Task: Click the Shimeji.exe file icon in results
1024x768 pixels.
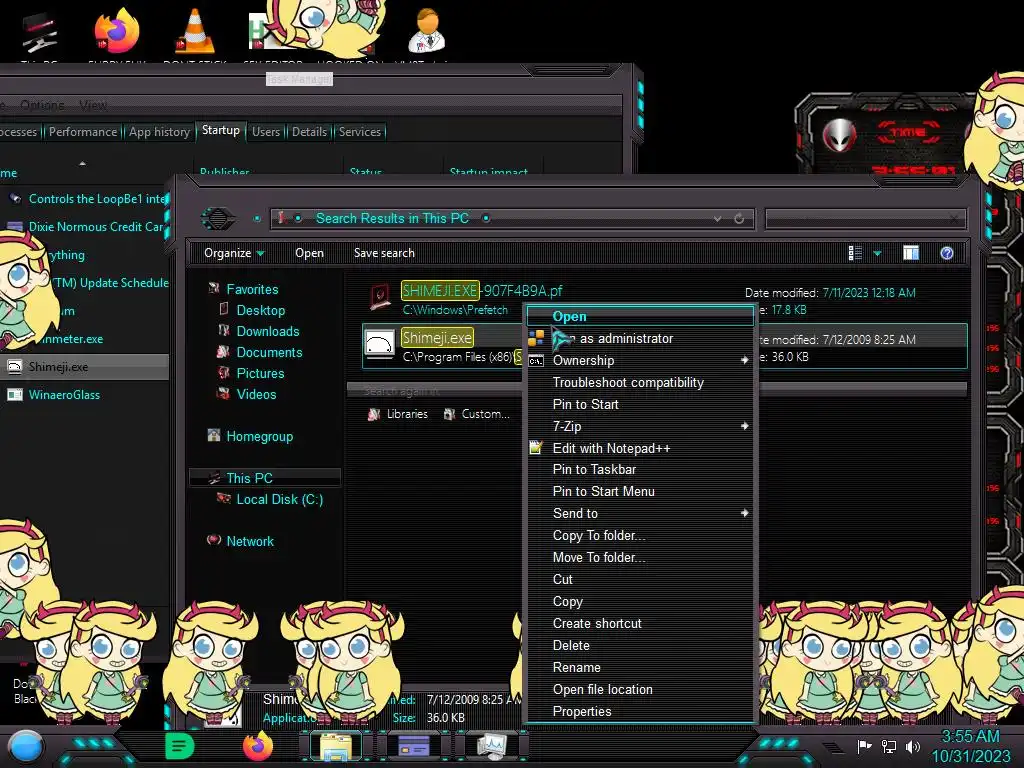Action: pos(379,345)
